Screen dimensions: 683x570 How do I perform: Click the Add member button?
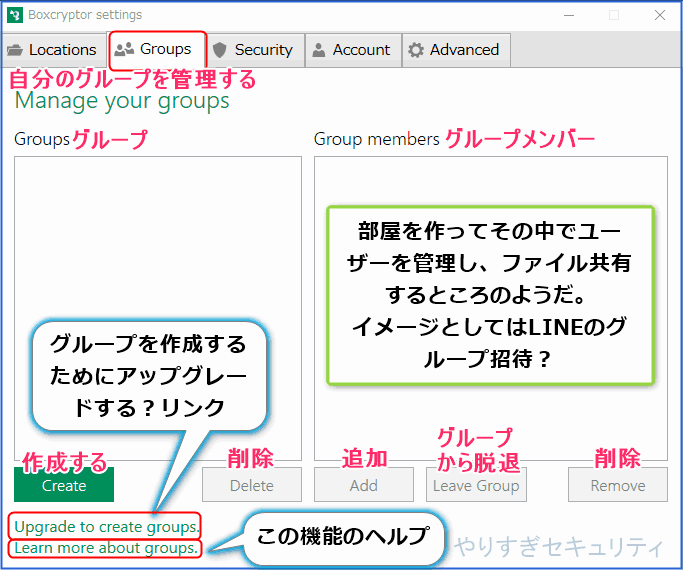tap(364, 485)
